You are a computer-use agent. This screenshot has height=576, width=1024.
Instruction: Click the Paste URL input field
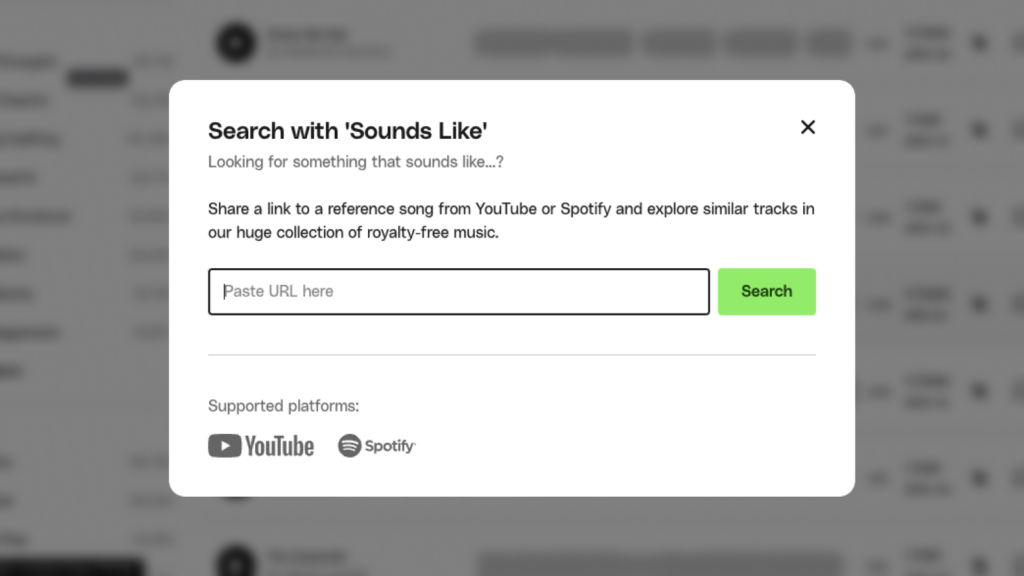(x=458, y=291)
